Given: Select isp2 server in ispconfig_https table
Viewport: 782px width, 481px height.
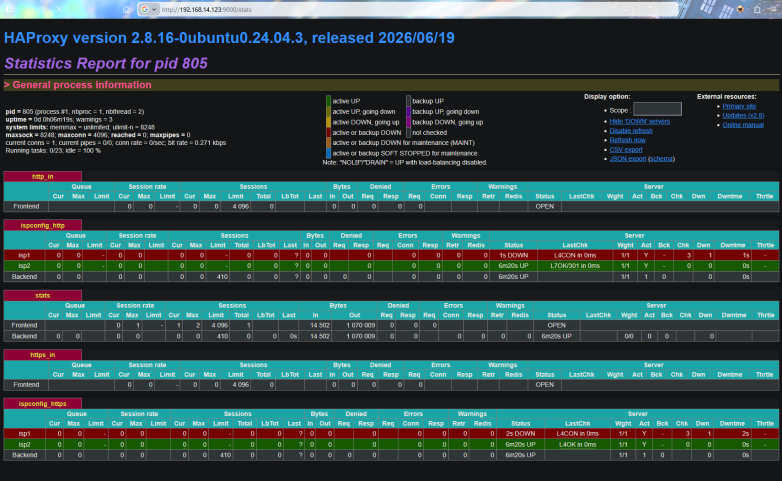Looking at the screenshot, I should pyautogui.click(x=24, y=444).
